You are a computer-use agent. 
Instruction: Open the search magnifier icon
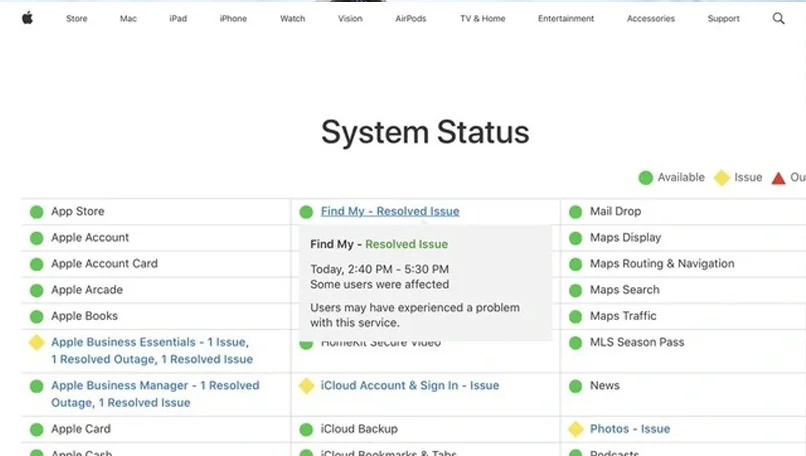[778, 19]
